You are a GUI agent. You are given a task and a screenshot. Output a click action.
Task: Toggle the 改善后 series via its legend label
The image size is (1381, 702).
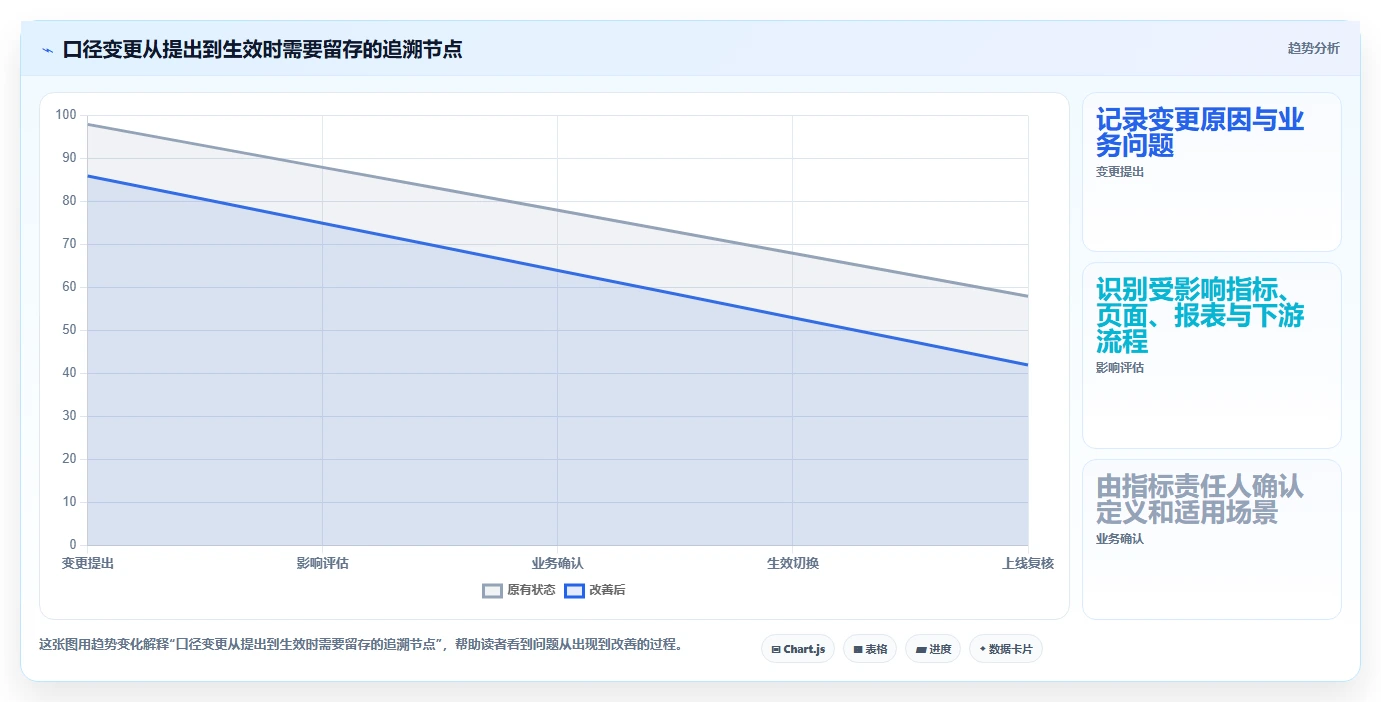pos(607,590)
